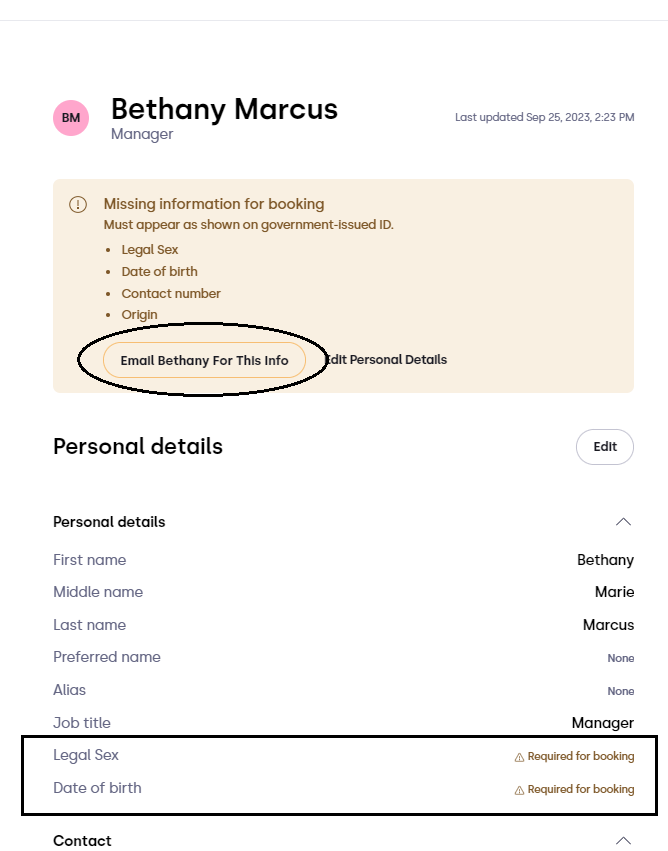Click Email Bethany For This Info button
This screenshot has height=851, width=668.
tap(205, 360)
